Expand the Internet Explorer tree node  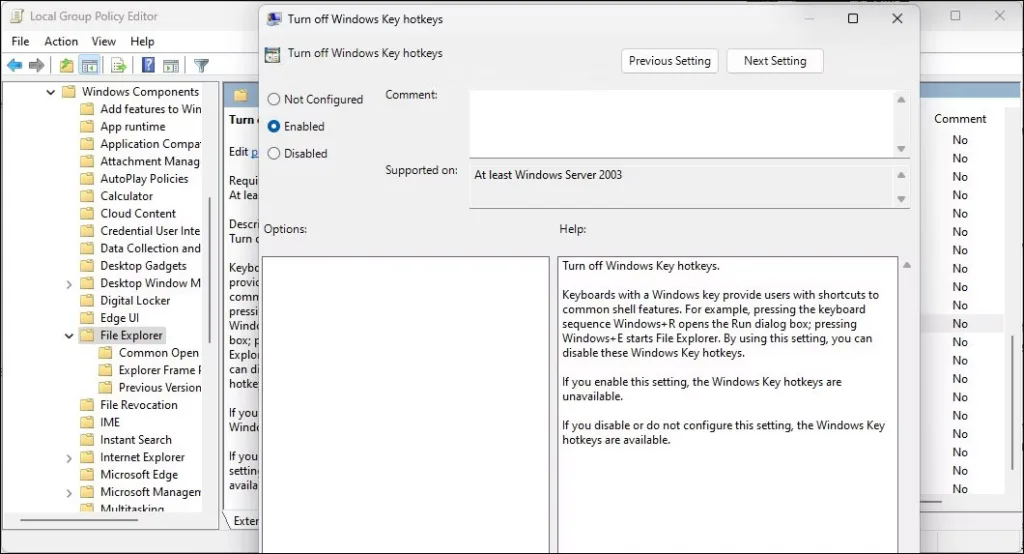tap(69, 458)
